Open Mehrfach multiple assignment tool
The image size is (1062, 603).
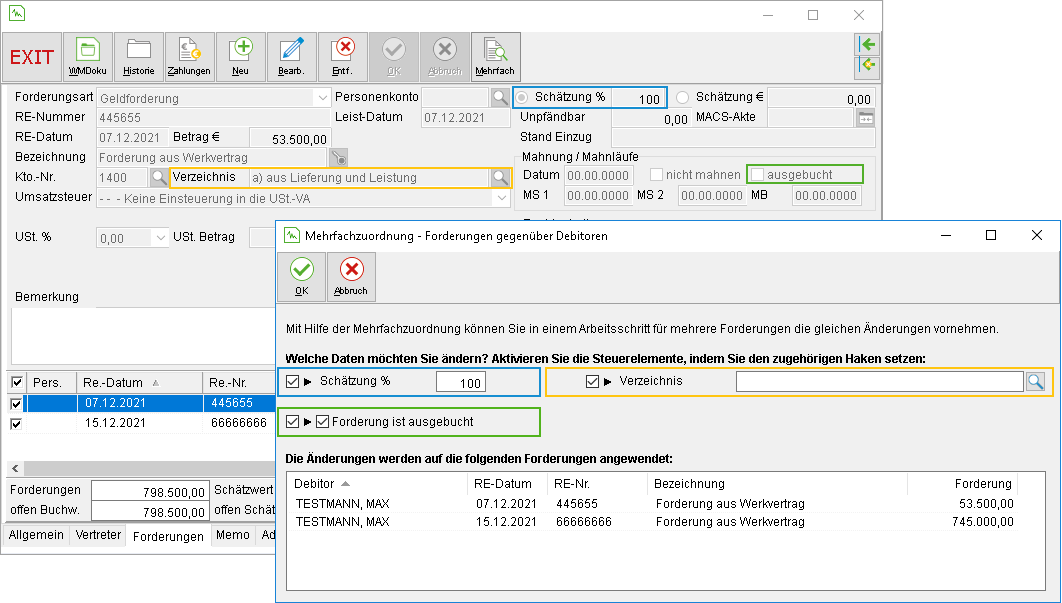pos(496,57)
